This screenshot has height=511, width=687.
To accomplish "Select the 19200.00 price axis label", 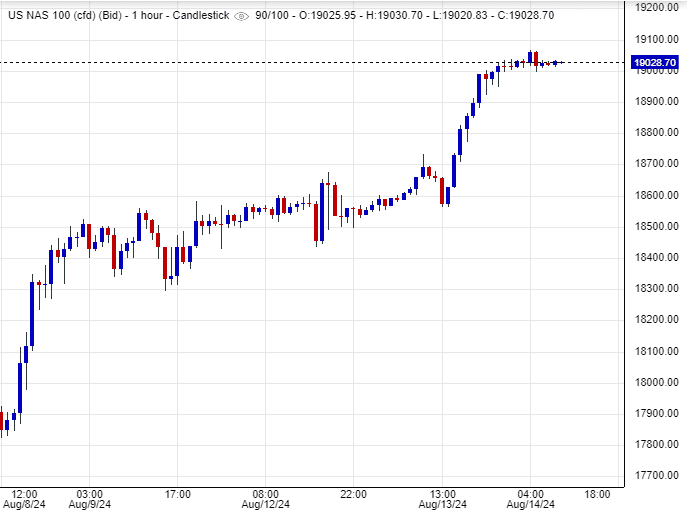I will click(x=657, y=7).
